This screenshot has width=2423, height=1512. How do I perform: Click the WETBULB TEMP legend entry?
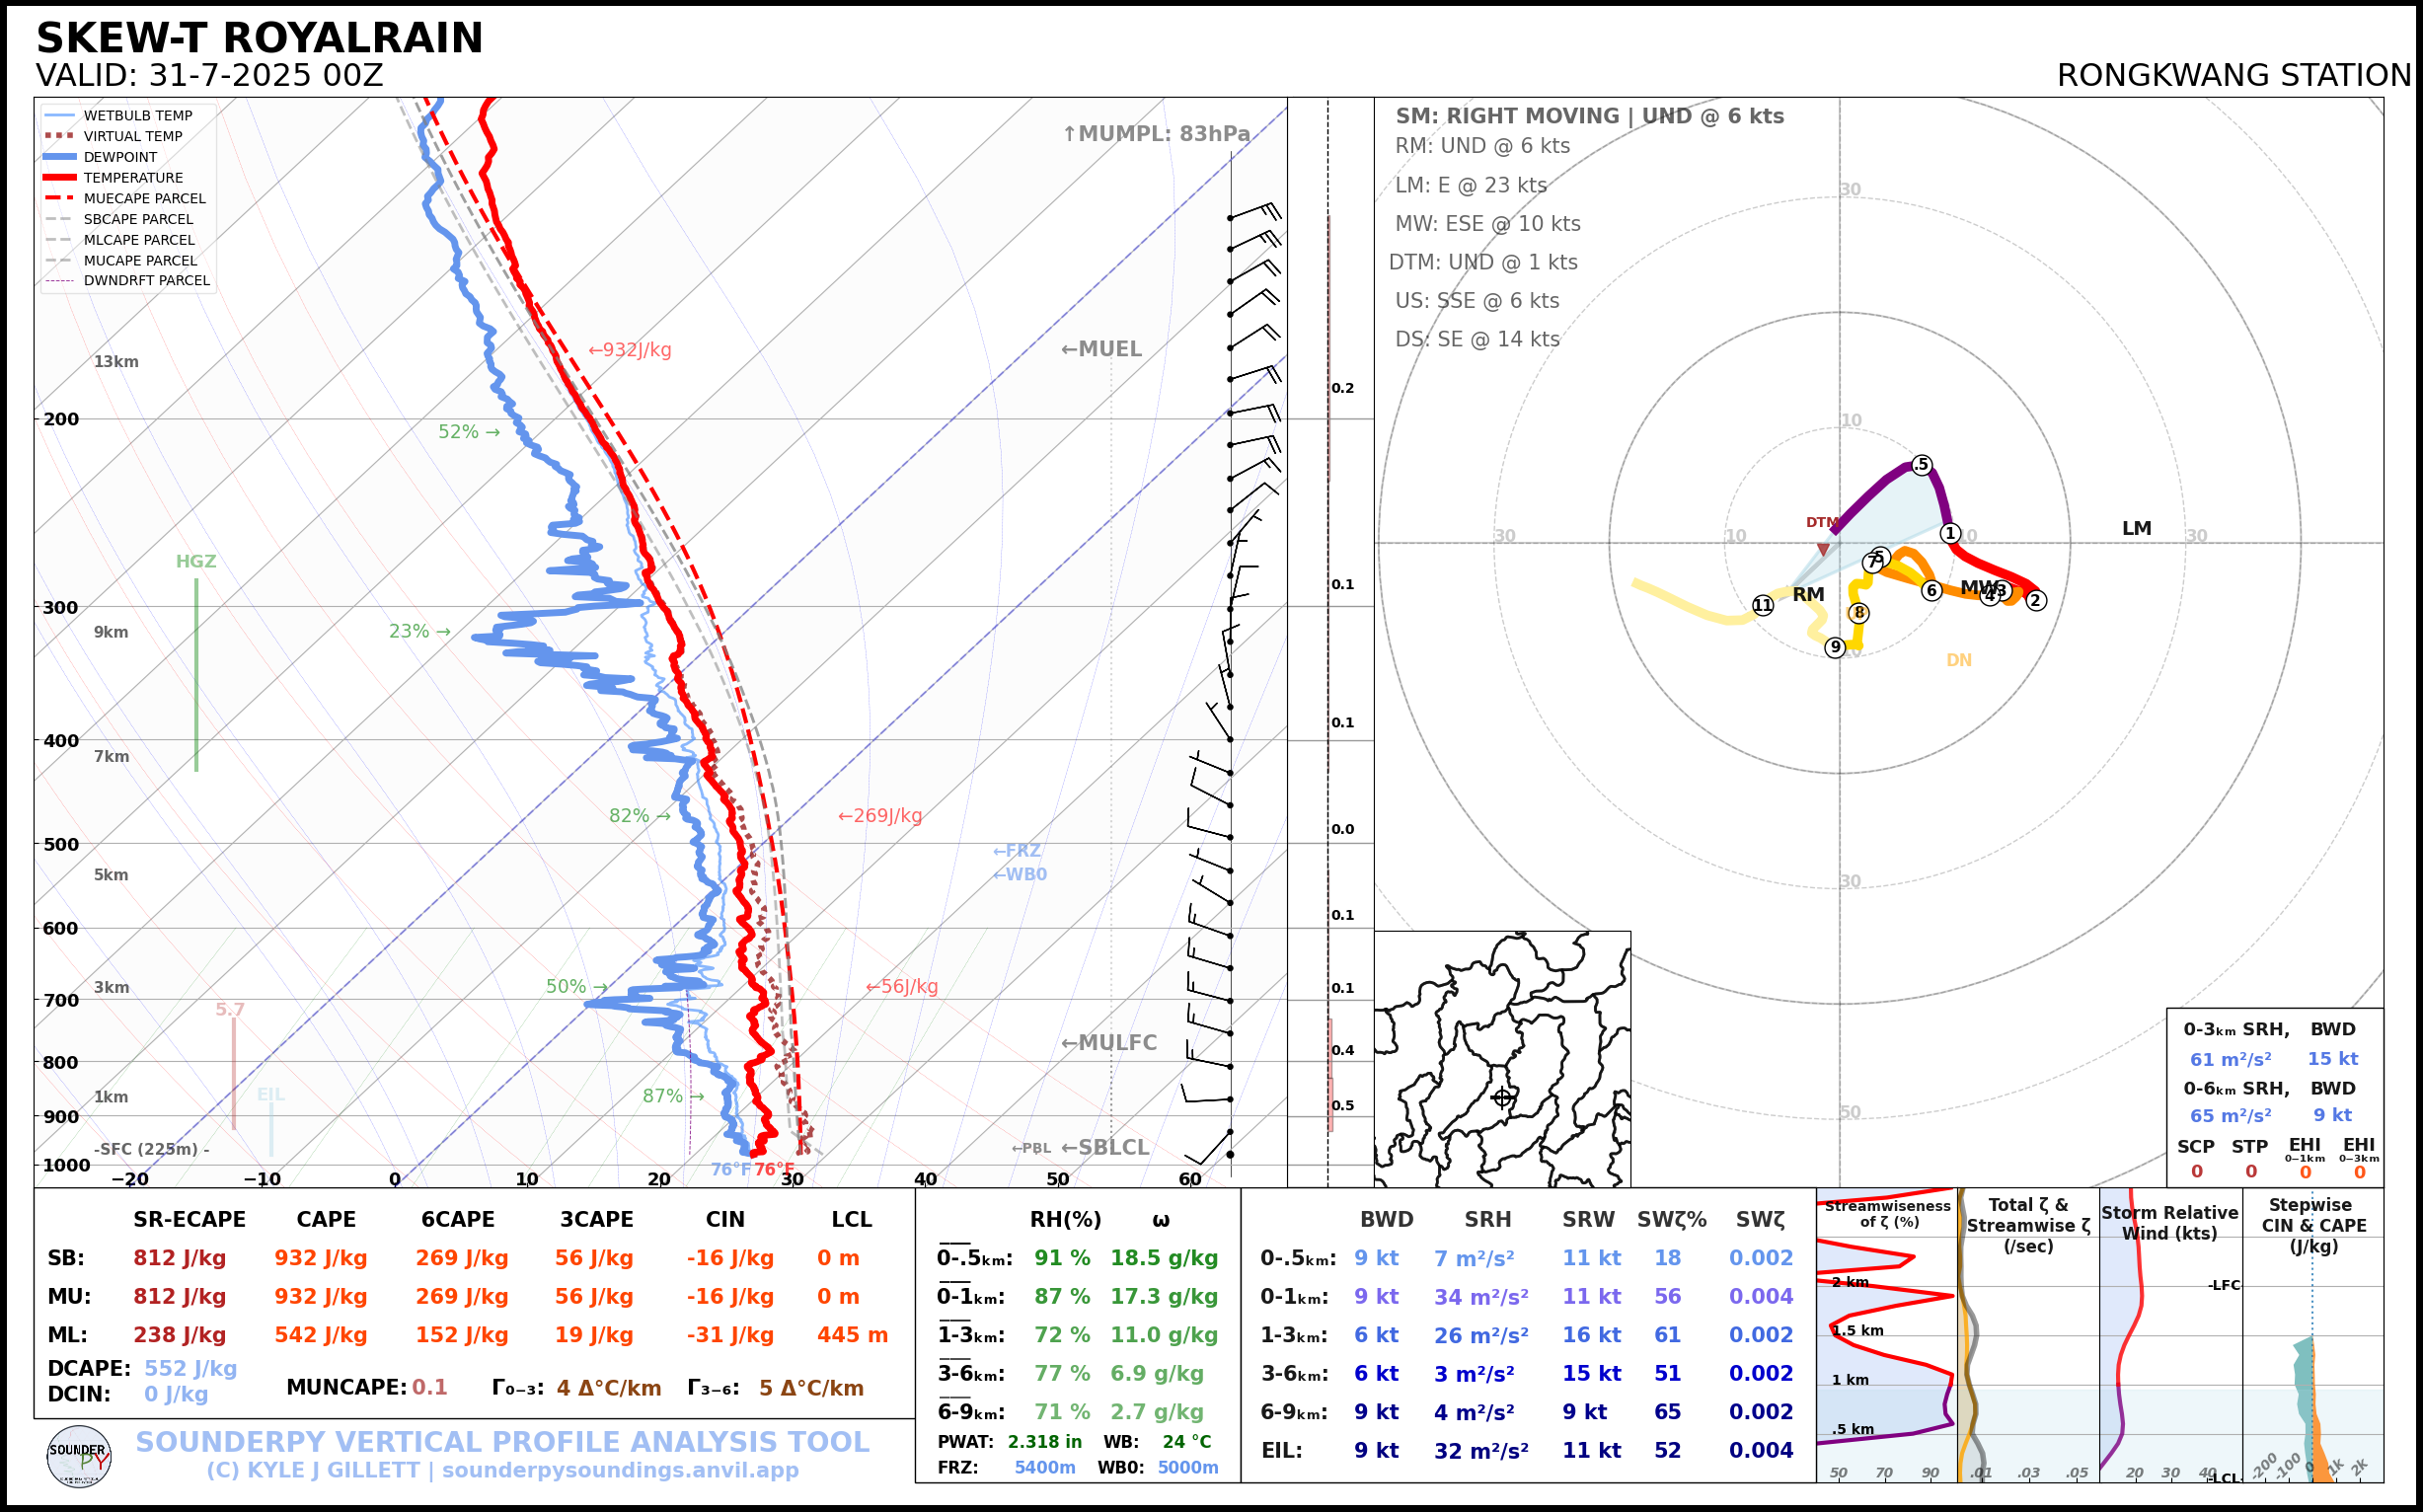pyautogui.click(x=137, y=116)
